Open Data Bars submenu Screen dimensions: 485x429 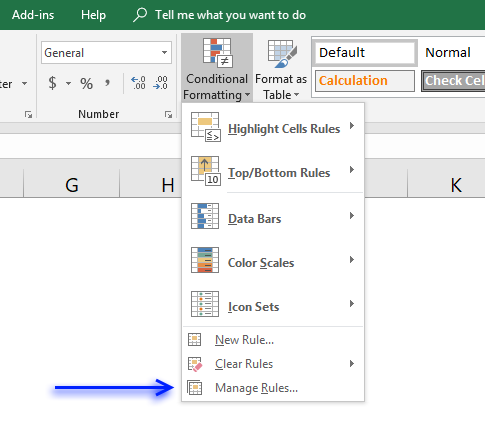tap(273, 217)
